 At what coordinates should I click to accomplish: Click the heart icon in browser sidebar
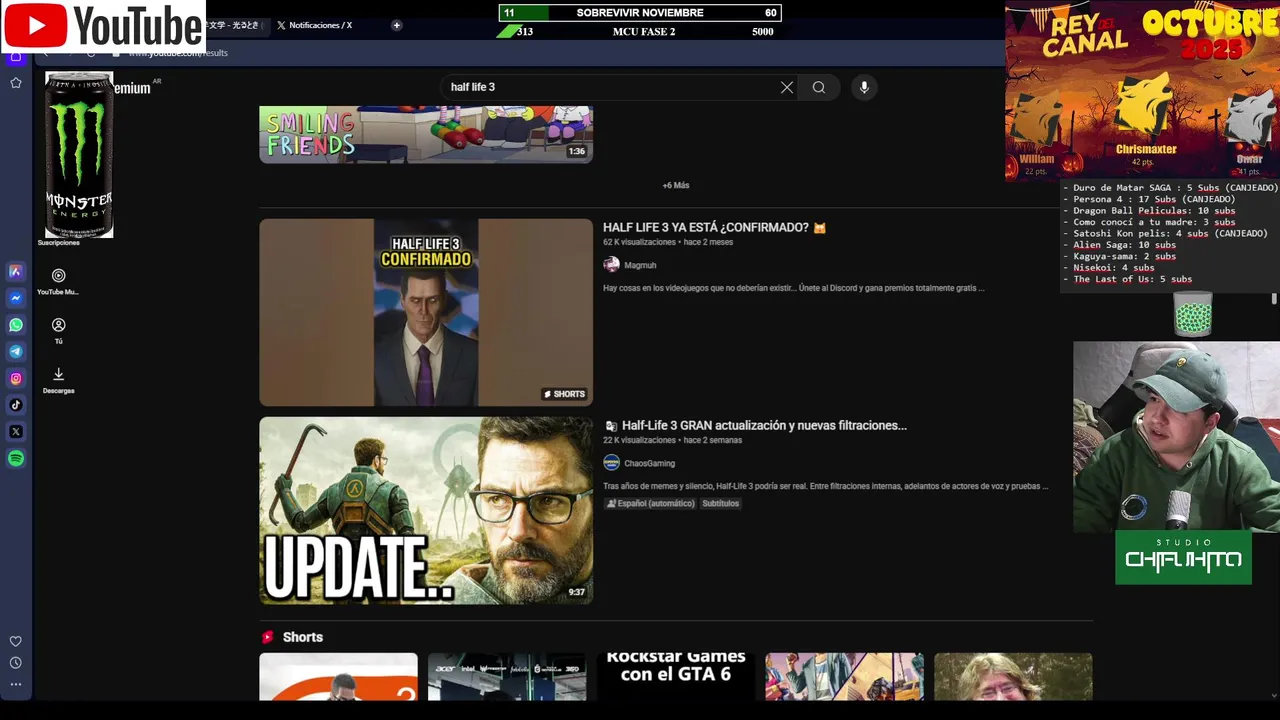click(x=16, y=642)
